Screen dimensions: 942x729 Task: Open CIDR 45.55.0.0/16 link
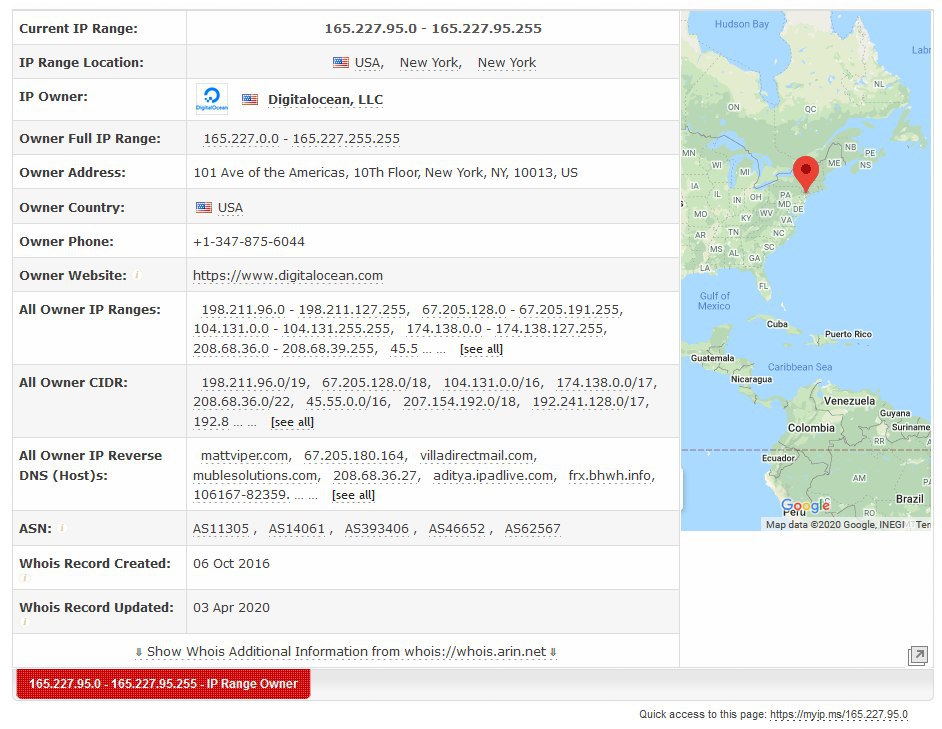coord(348,402)
